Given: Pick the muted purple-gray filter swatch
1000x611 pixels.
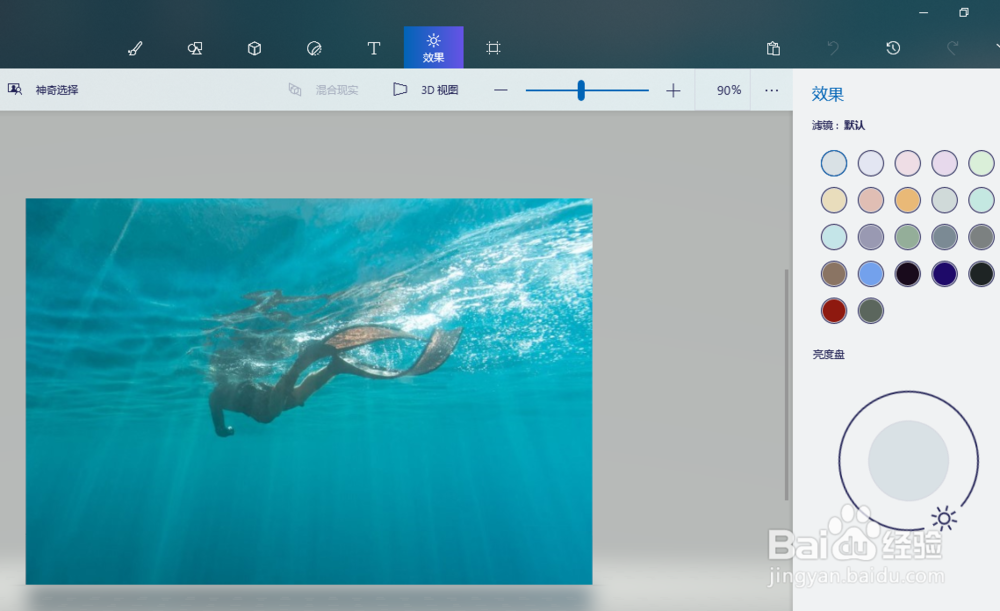Looking at the screenshot, I should click(871, 237).
